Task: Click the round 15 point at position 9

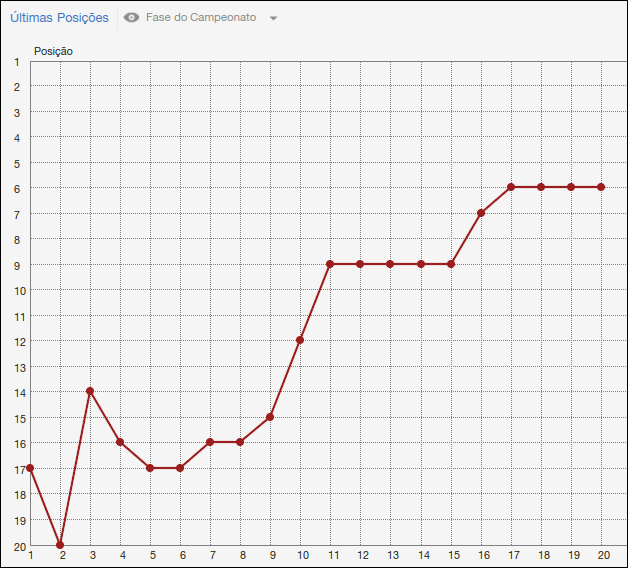Action: click(451, 264)
